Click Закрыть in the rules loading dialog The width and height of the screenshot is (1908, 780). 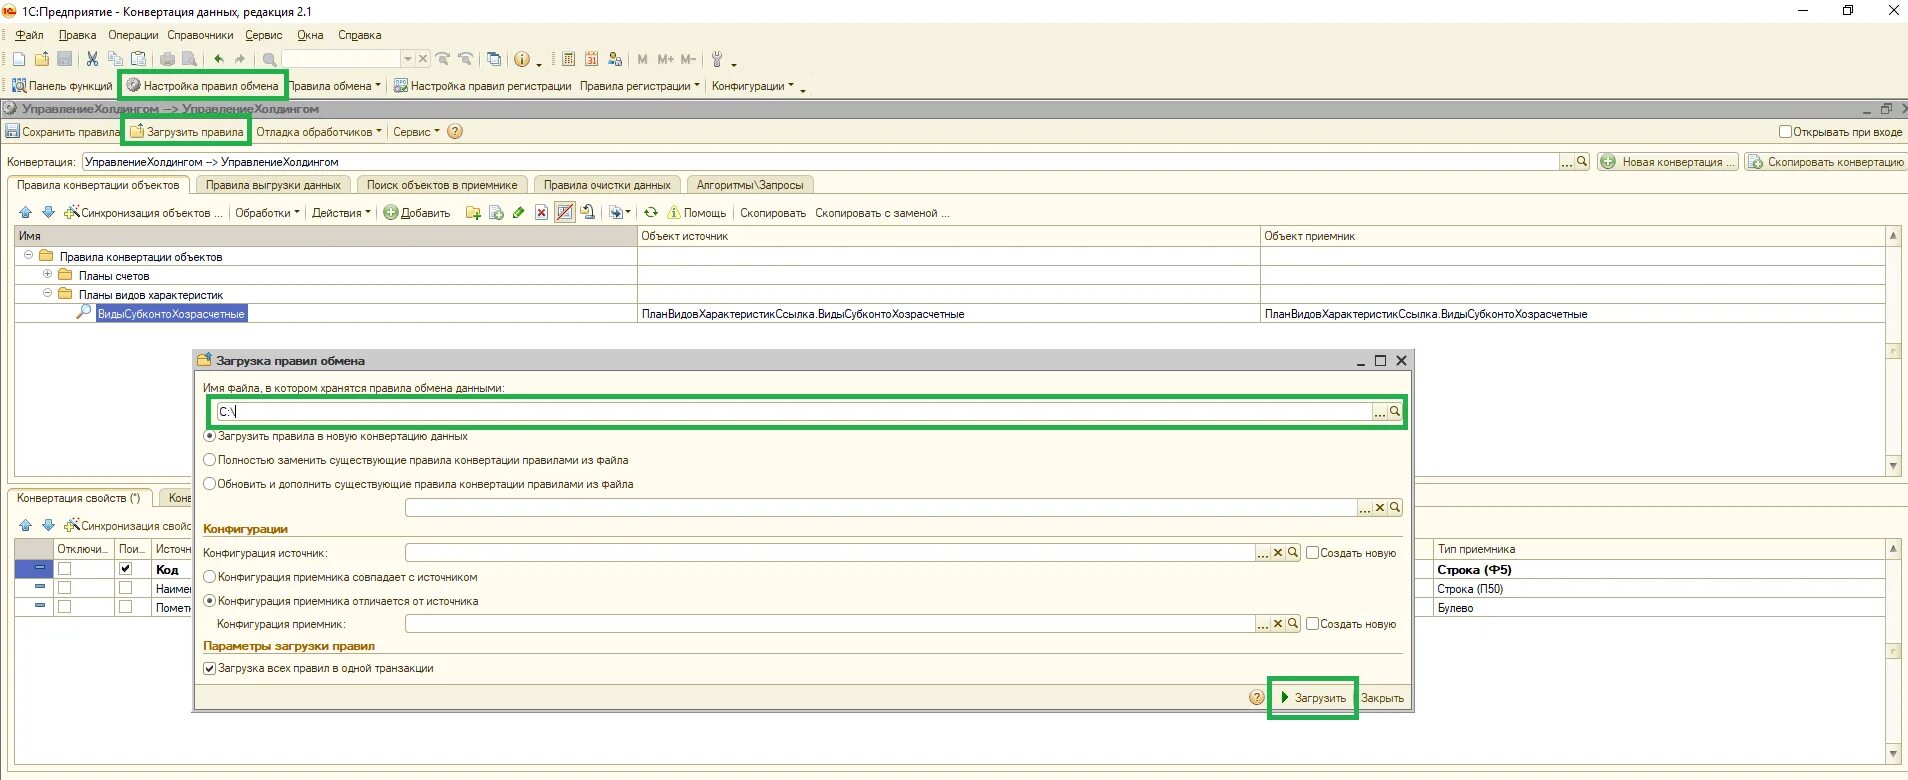pyautogui.click(x=1382, y=697)
